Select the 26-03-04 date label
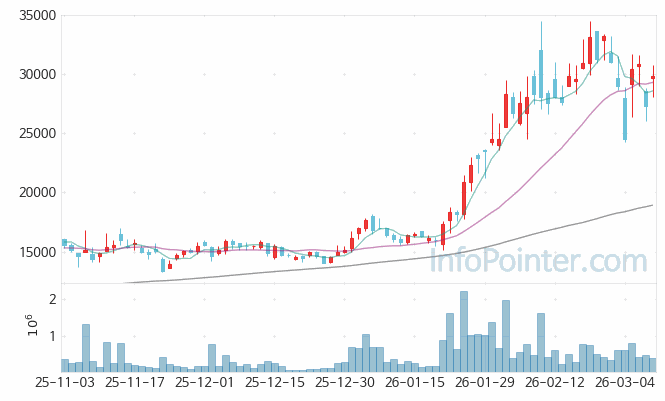The width and height of the screenshot is (665, 401). 625,382
